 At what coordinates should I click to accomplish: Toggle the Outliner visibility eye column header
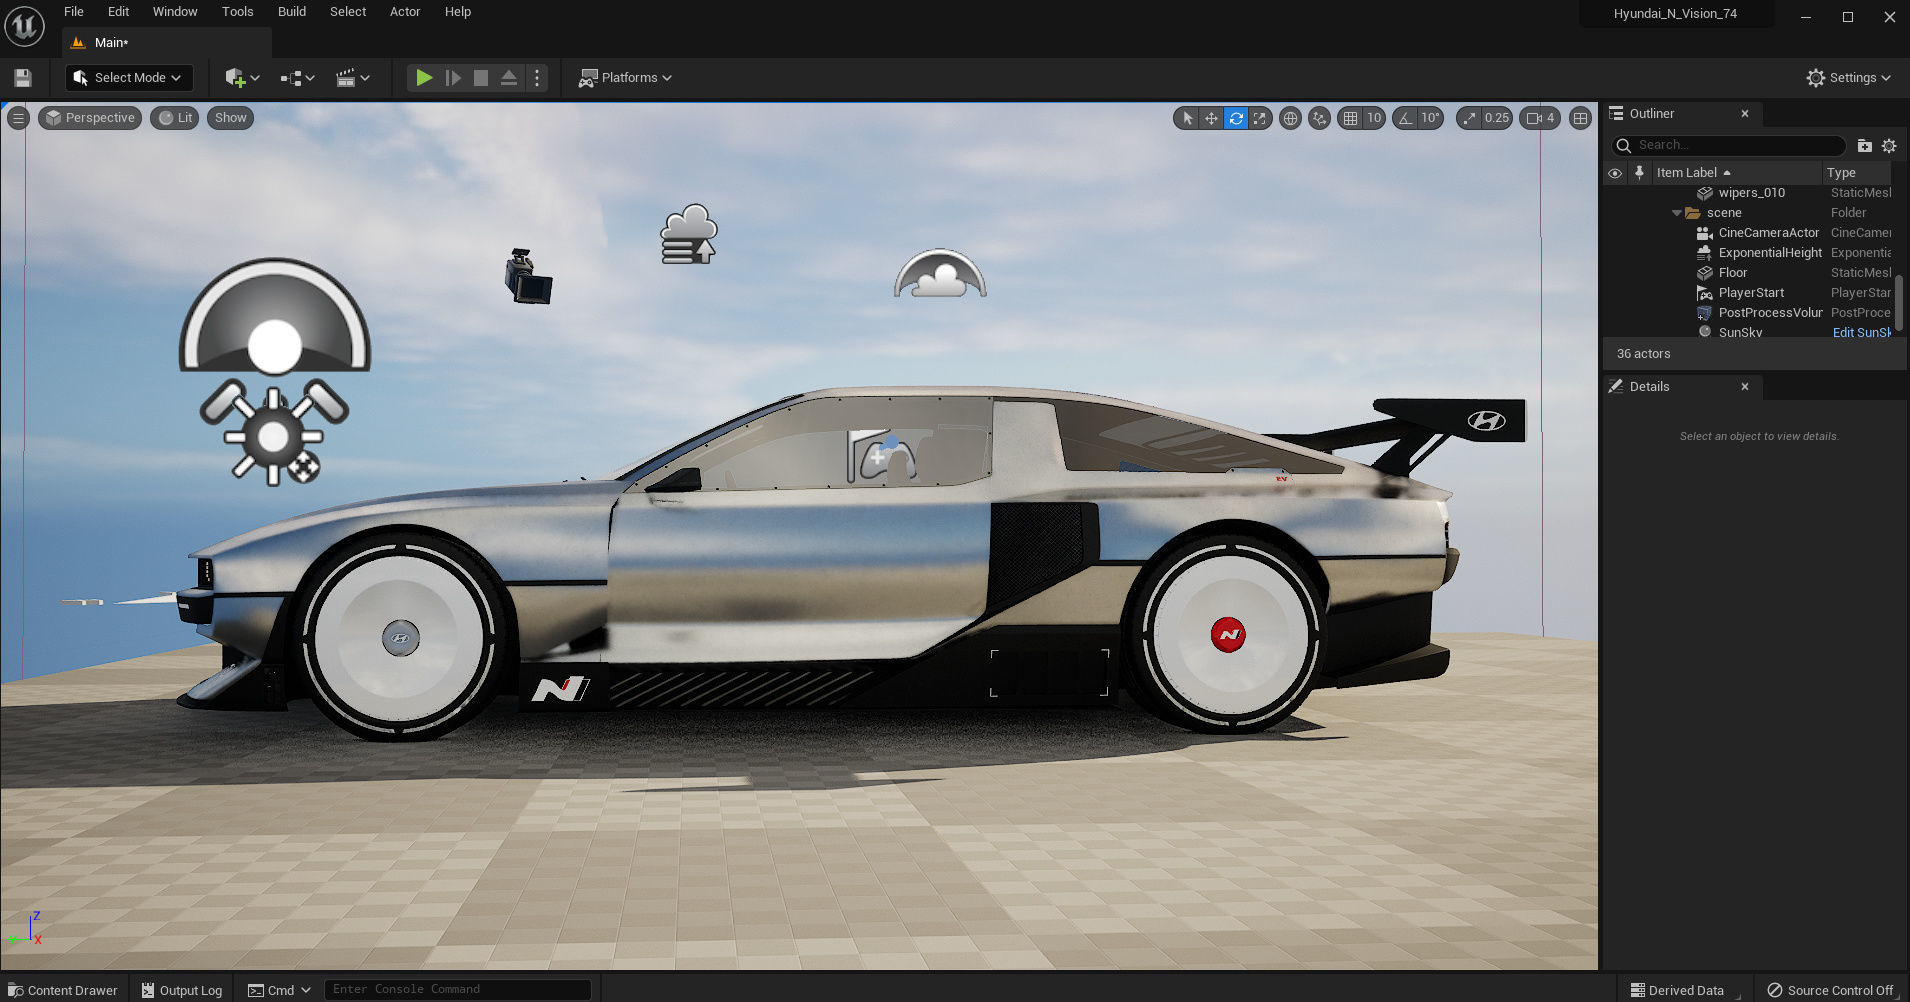coord(1615,173)
